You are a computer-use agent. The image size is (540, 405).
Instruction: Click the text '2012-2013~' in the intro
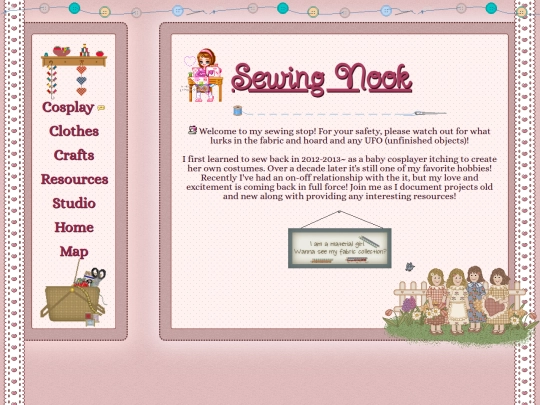323,159
